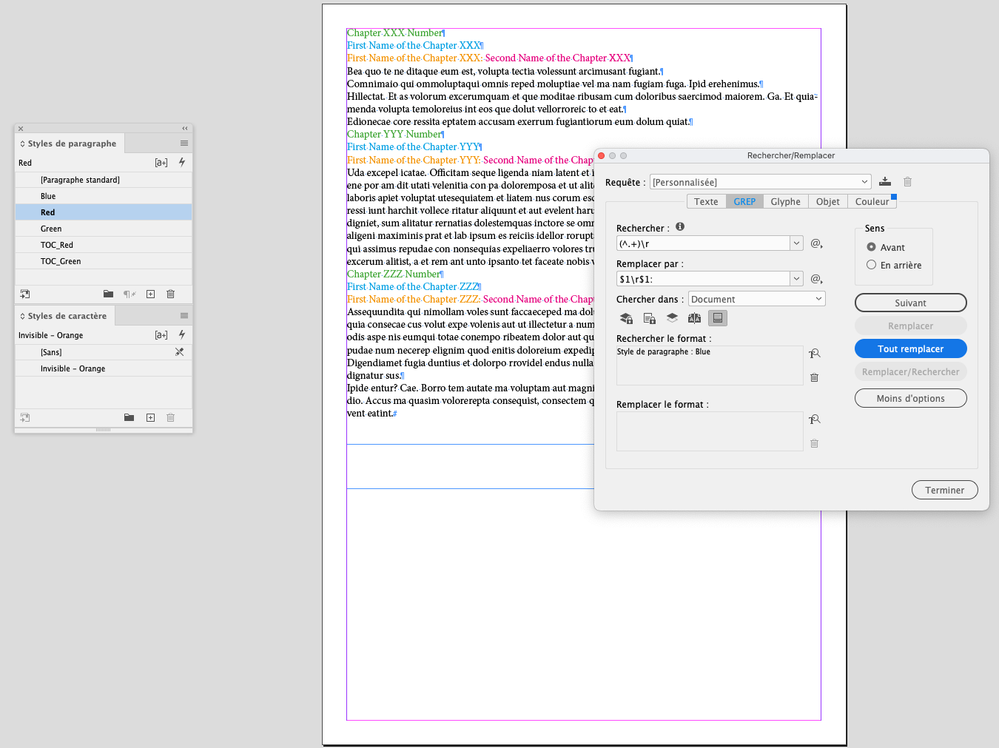
Task: Click the save query icon beside Requête
Action: (x=885, y=182)
